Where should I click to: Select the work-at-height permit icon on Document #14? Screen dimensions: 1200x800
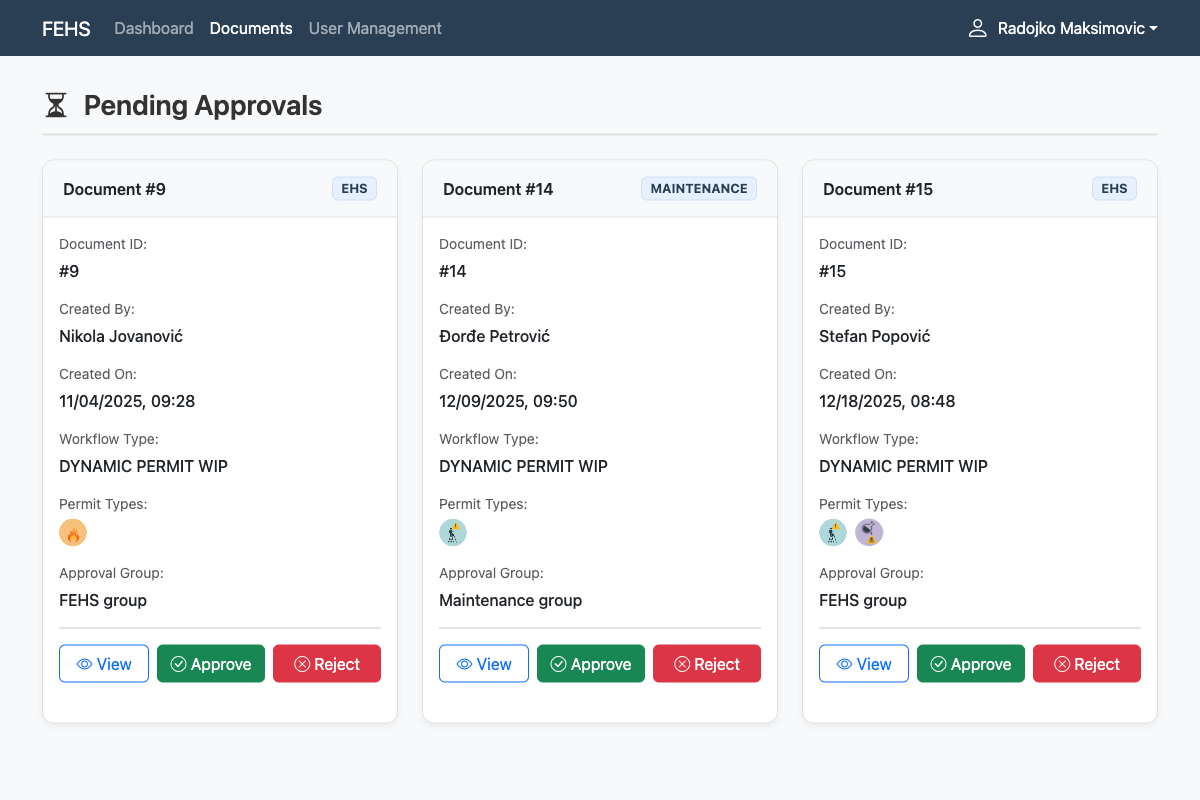453,532
